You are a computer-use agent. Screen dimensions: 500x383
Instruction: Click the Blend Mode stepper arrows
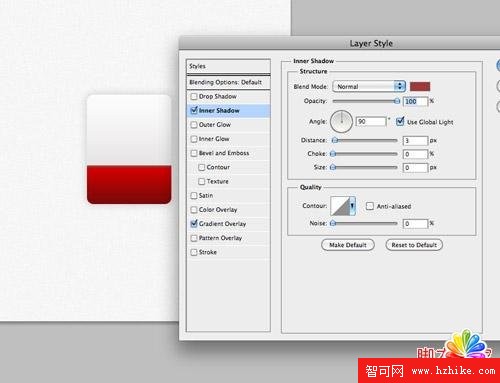[399, 86]
